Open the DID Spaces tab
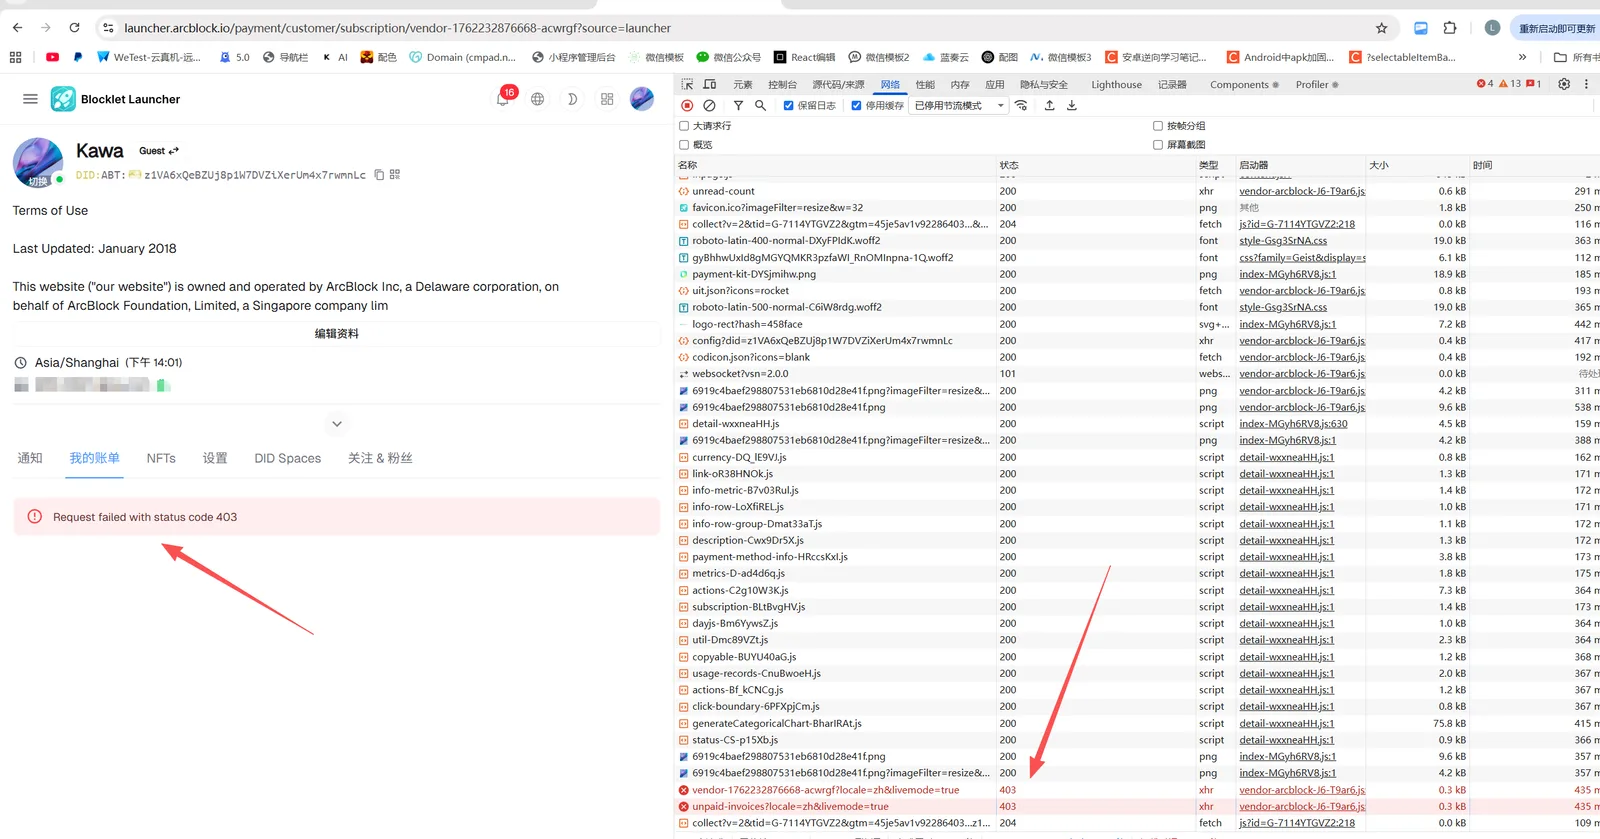The image size is (1600, 839). coord(288,458)
